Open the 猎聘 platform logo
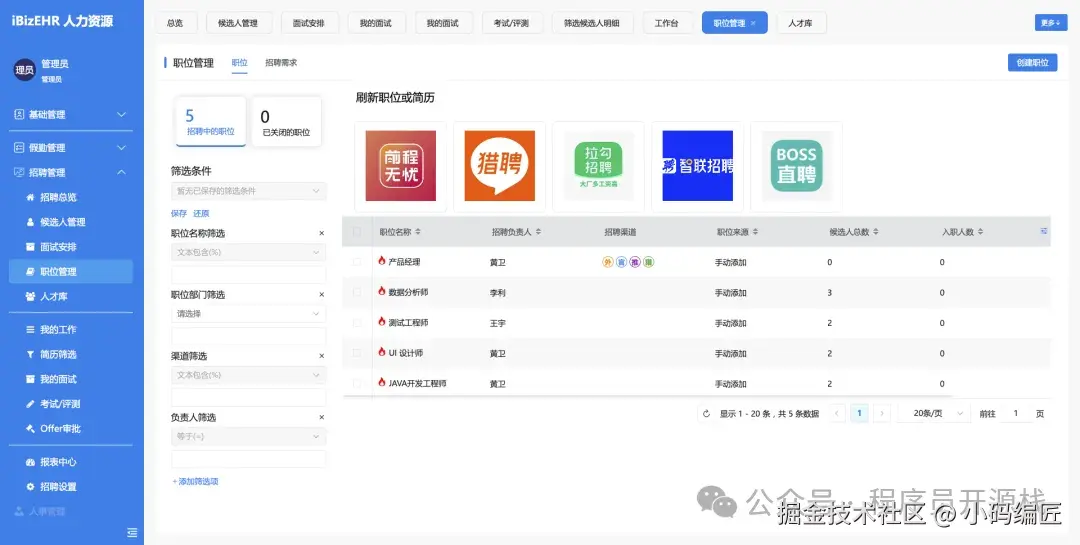 click(499, 166)
